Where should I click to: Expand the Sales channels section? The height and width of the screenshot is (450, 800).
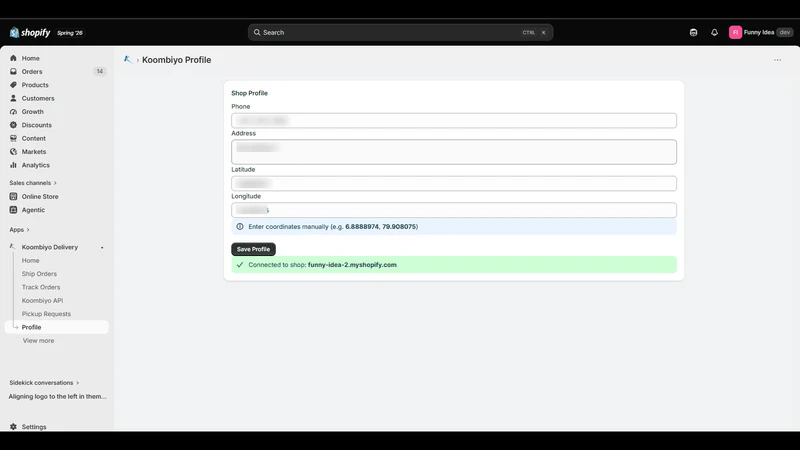(x=33, y=183)
